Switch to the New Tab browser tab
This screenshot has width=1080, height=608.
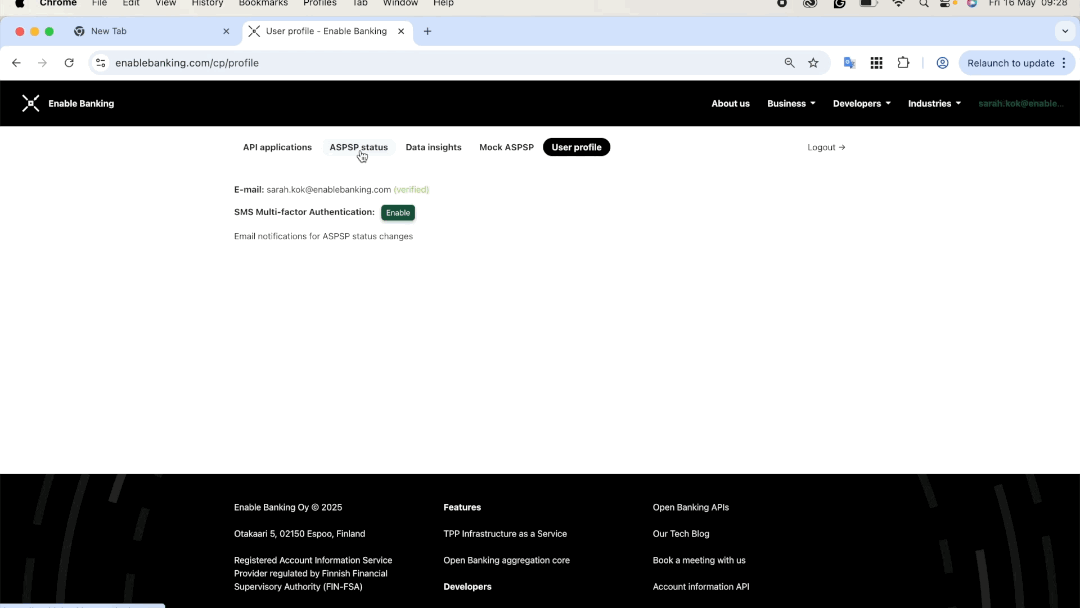pos(150,31)
